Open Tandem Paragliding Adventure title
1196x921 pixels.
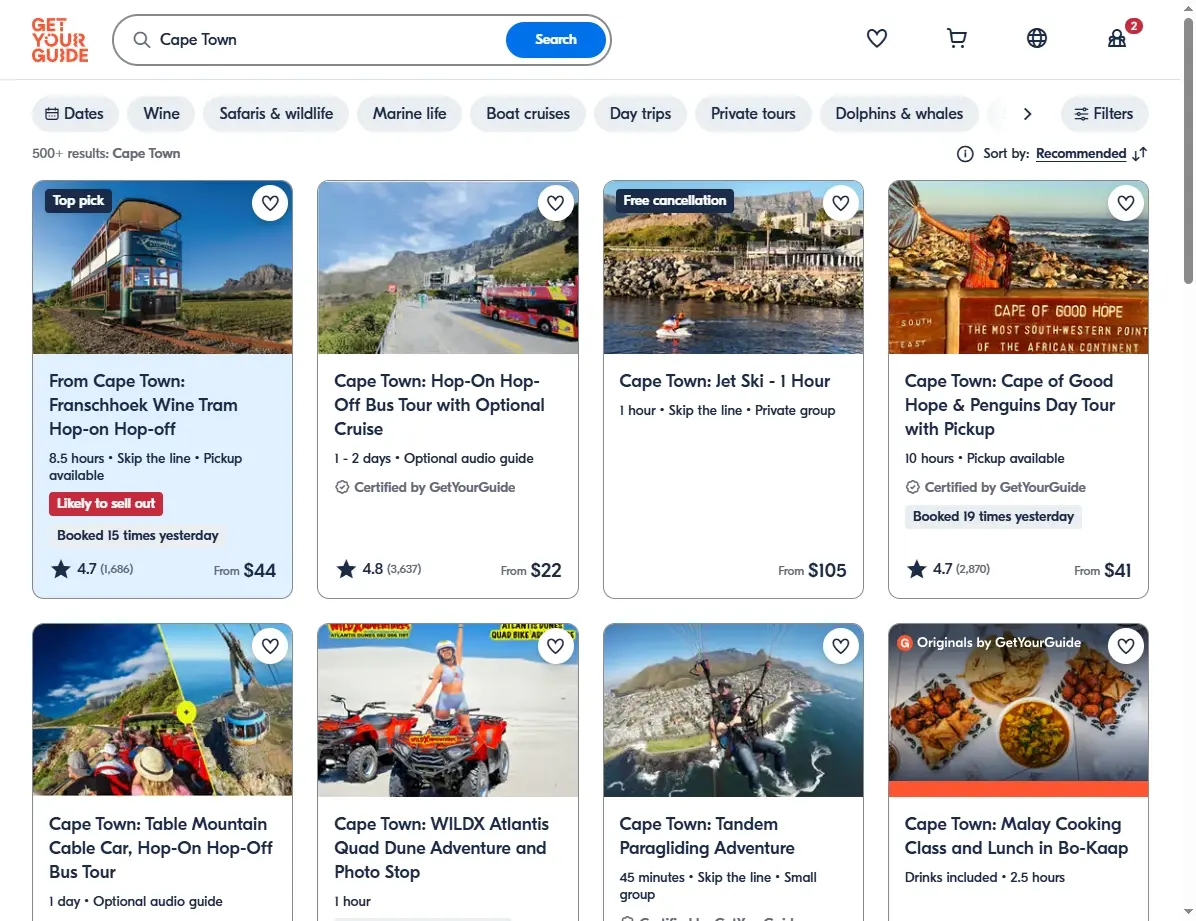pos(707,836)
